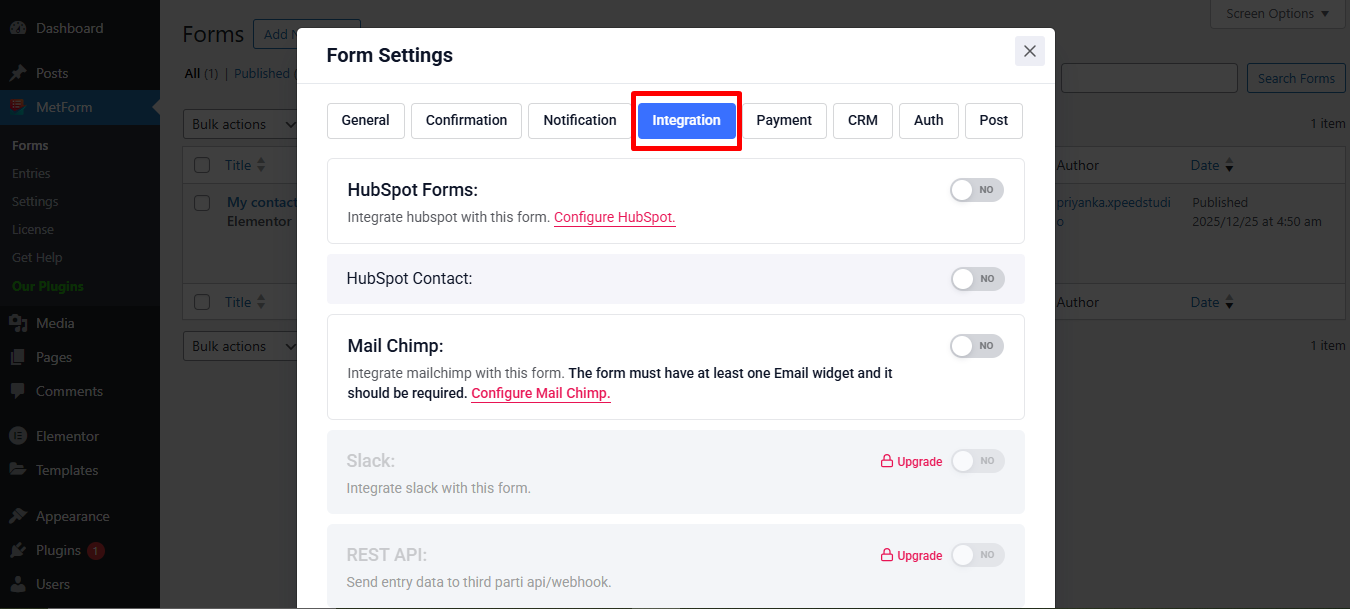The image size is (1350, 609).
Task: Click the Pages icon in sidebar
Action: pos(21,356)
